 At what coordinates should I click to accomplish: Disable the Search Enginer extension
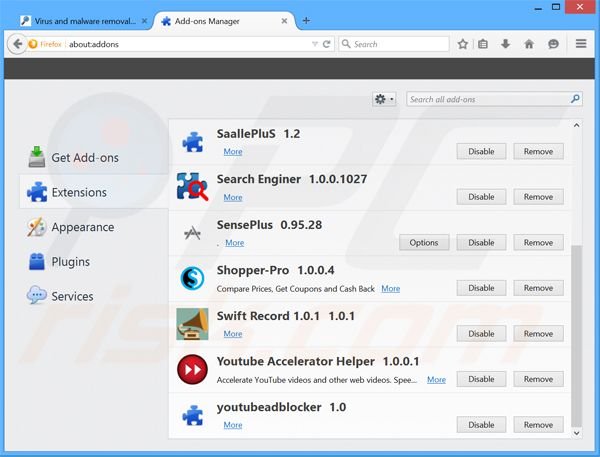(481, 197)
